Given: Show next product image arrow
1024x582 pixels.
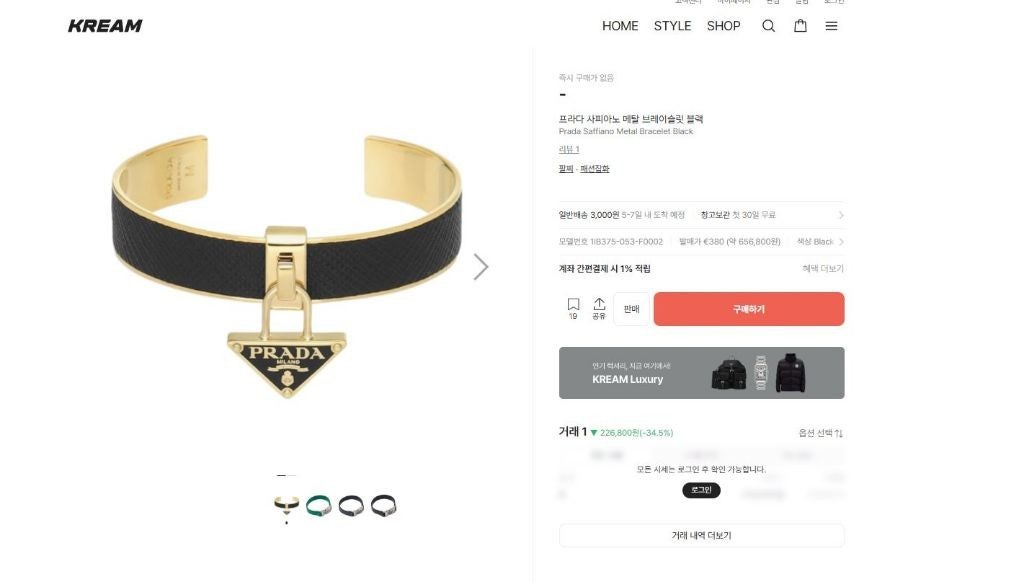Looking at the screenshot, I should coord(481,267).
